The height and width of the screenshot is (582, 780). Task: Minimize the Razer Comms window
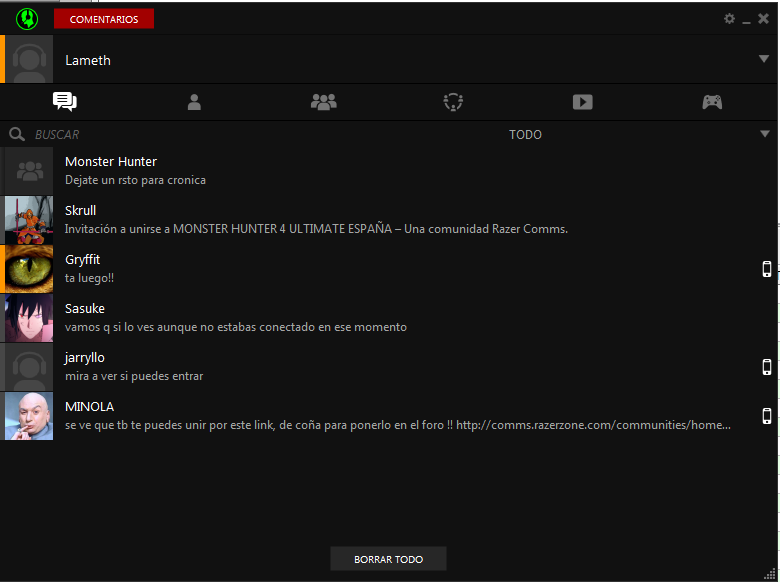coord(746,21)
